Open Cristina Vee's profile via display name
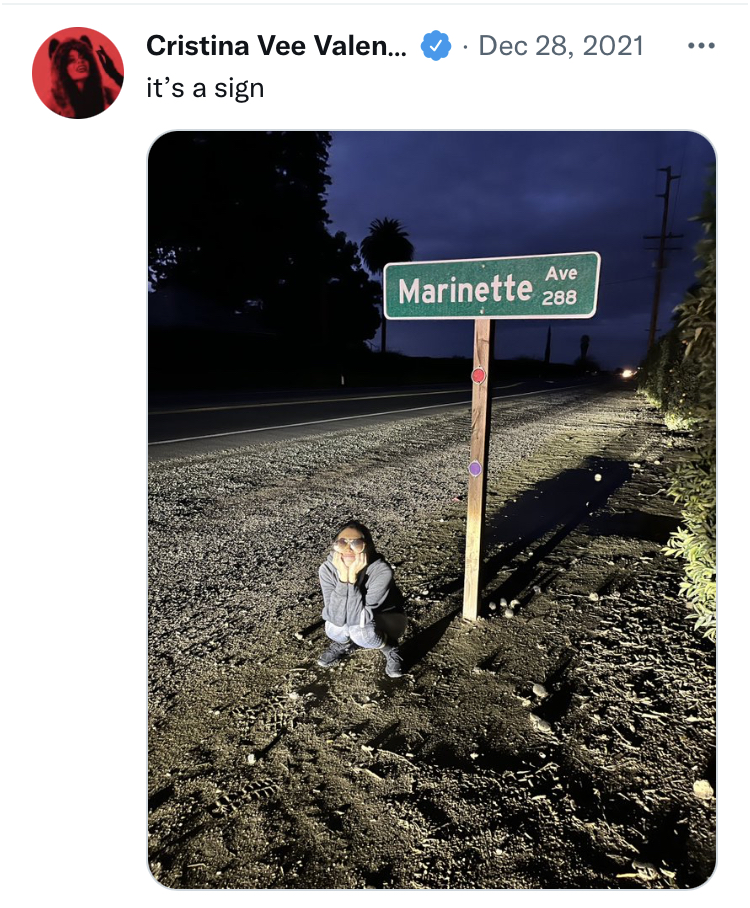 point(276,46)
